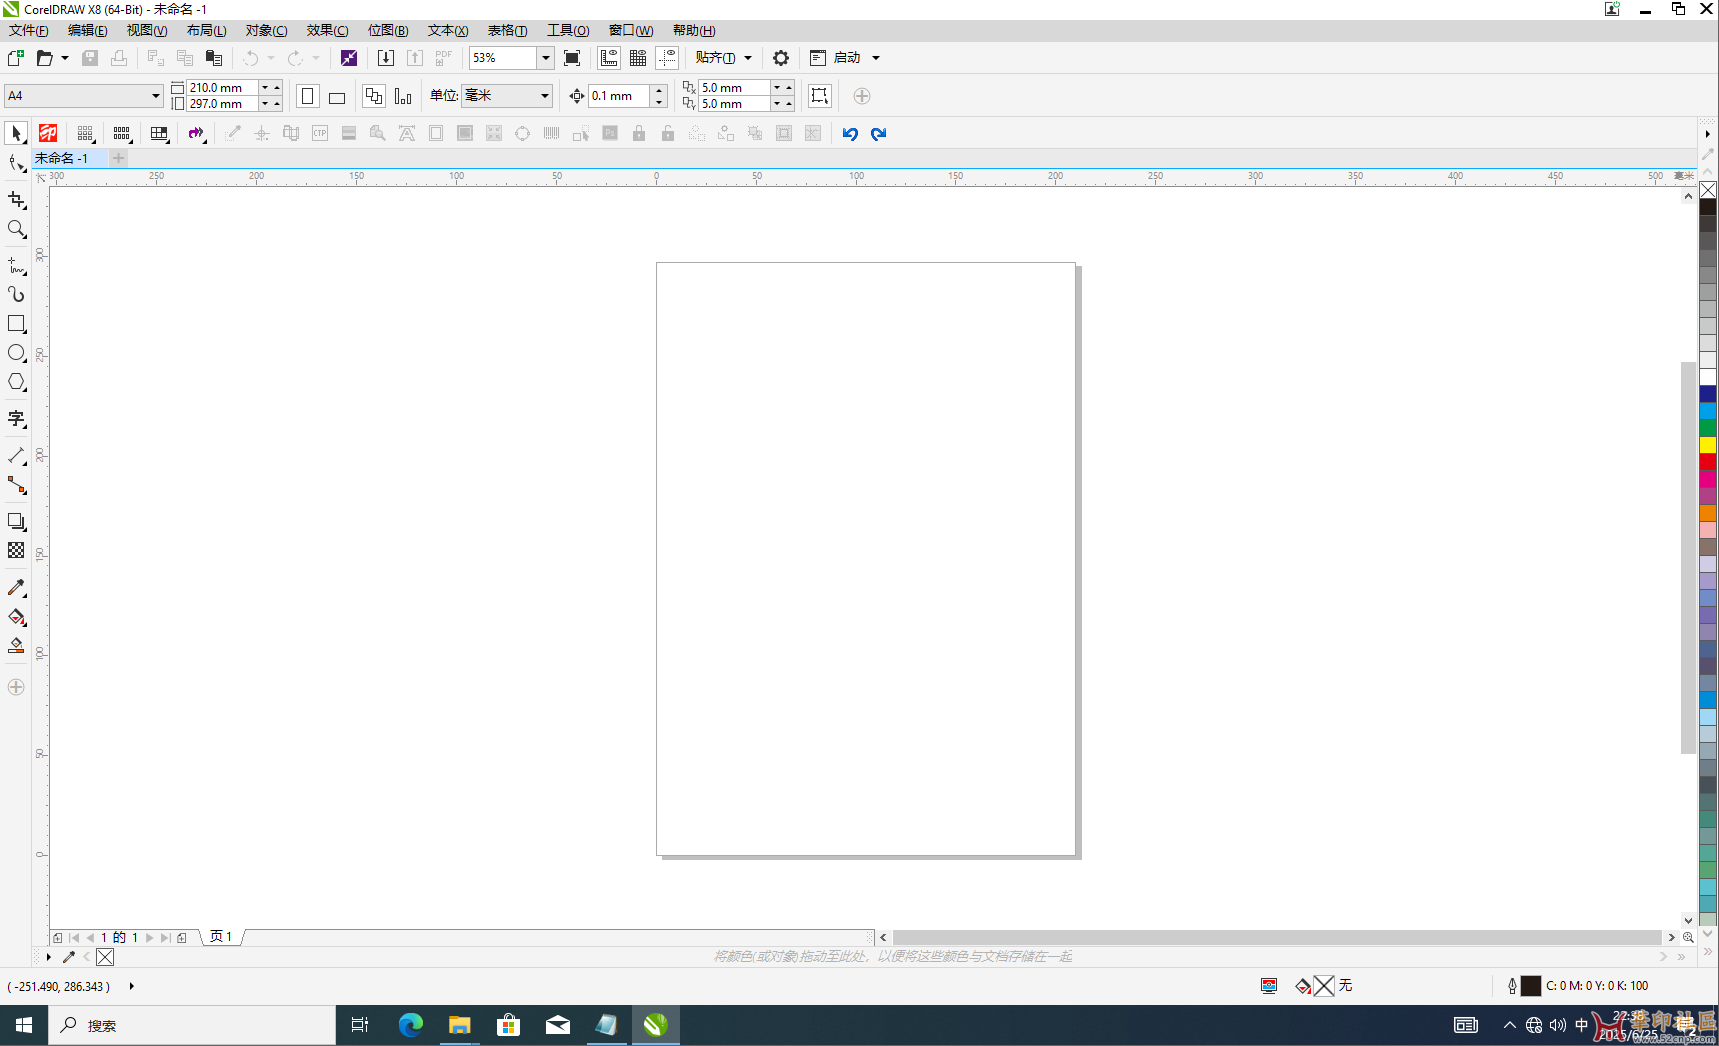Click the red color swatch in palette
1719x1046 pixels.
[1708, 462]
